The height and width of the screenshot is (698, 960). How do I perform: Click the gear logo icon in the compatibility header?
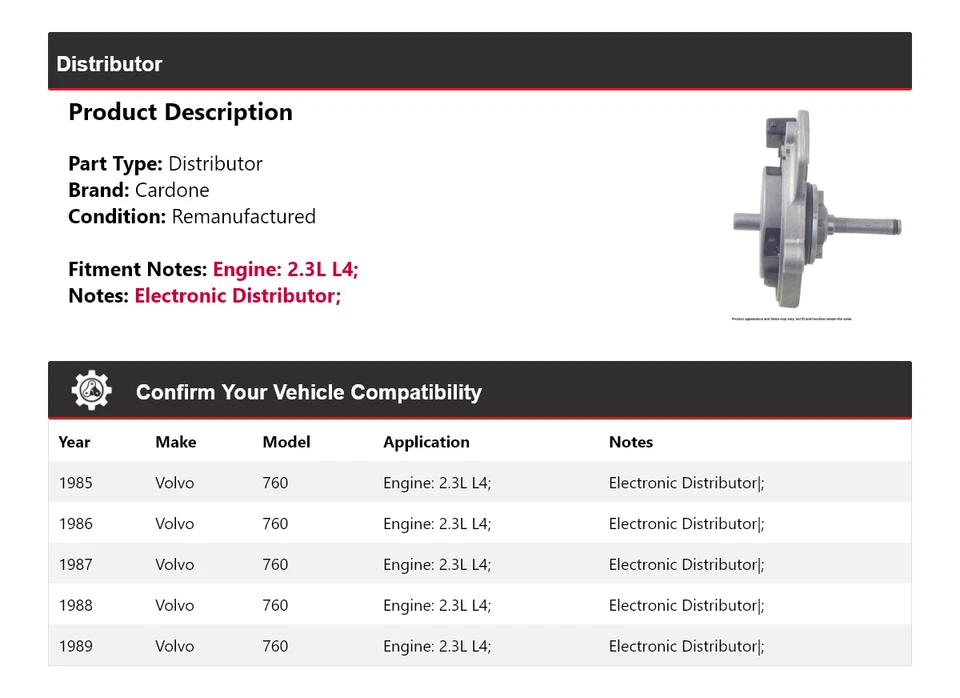click(x=91, y=390)
